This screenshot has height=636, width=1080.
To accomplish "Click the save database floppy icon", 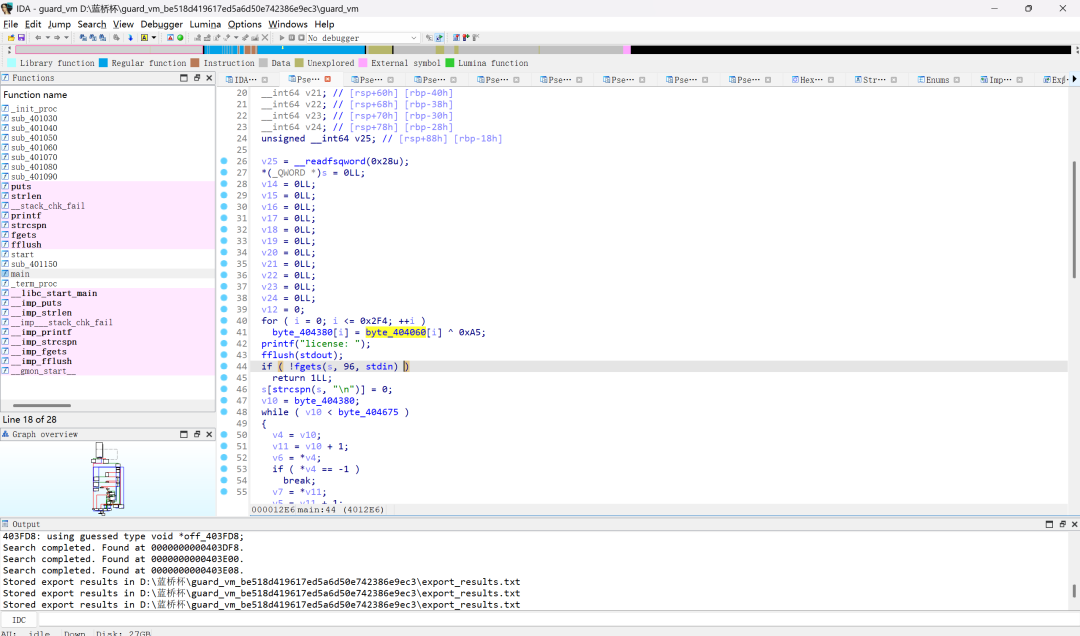I will (21, 38).
